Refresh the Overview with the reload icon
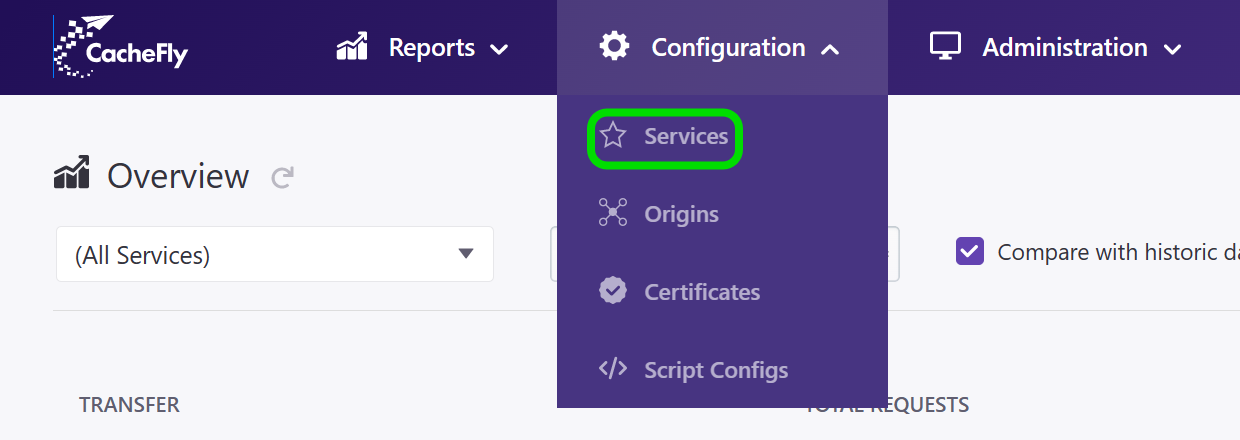The image size is (1240, 440). [x=283, y=178]
